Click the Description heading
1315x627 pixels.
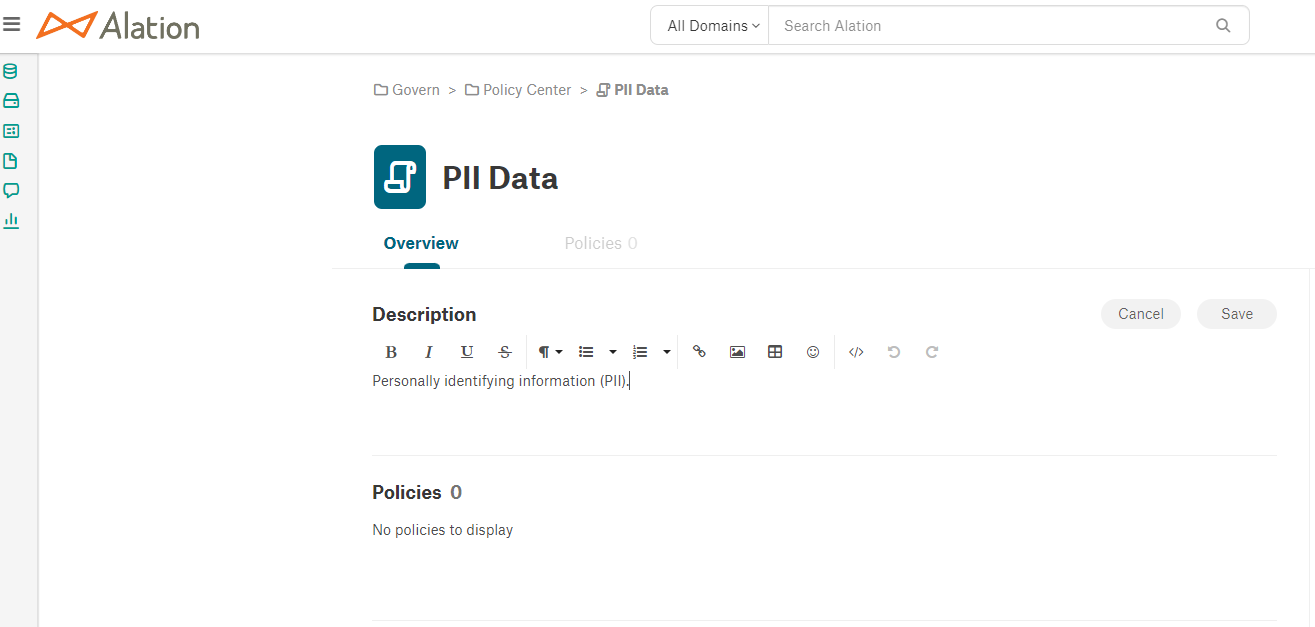tap(424, 314)
